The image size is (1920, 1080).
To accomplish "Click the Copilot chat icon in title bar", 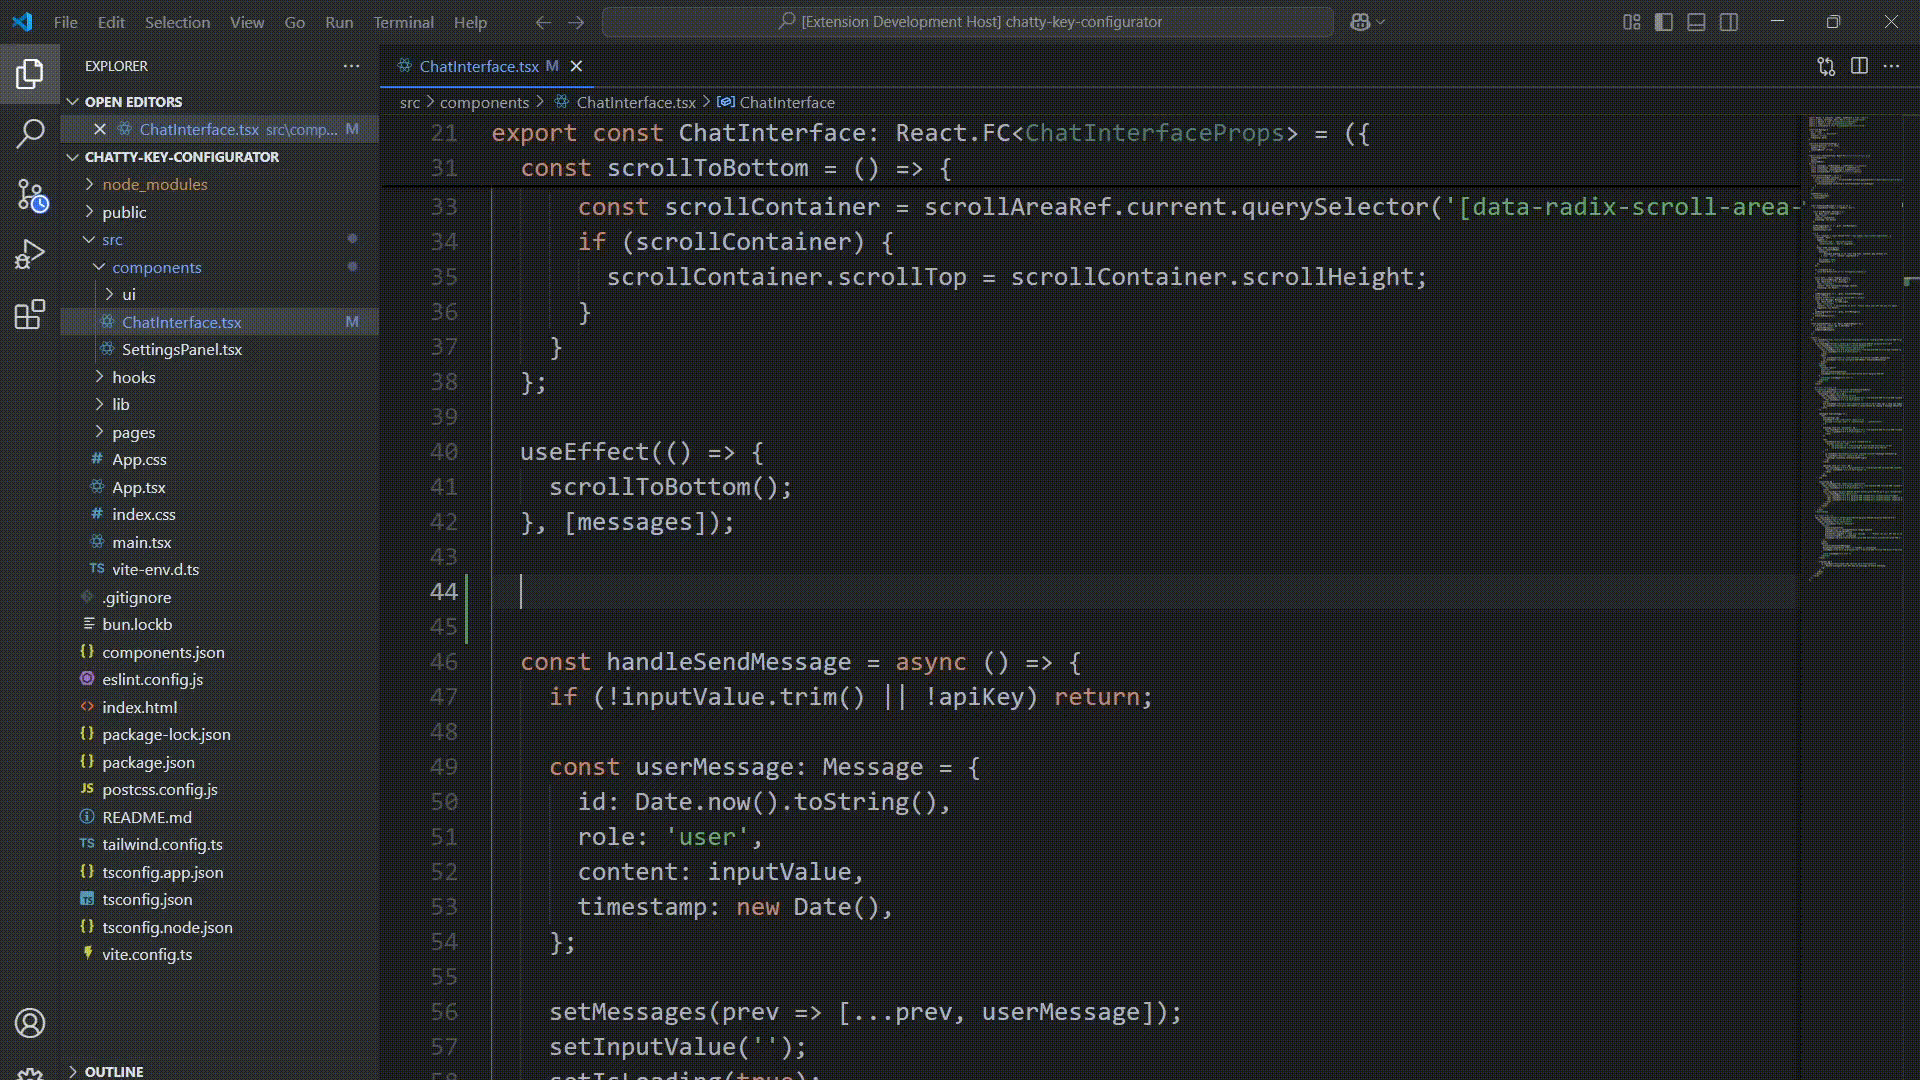I will pyautogui.click(x=1360, y=22).
